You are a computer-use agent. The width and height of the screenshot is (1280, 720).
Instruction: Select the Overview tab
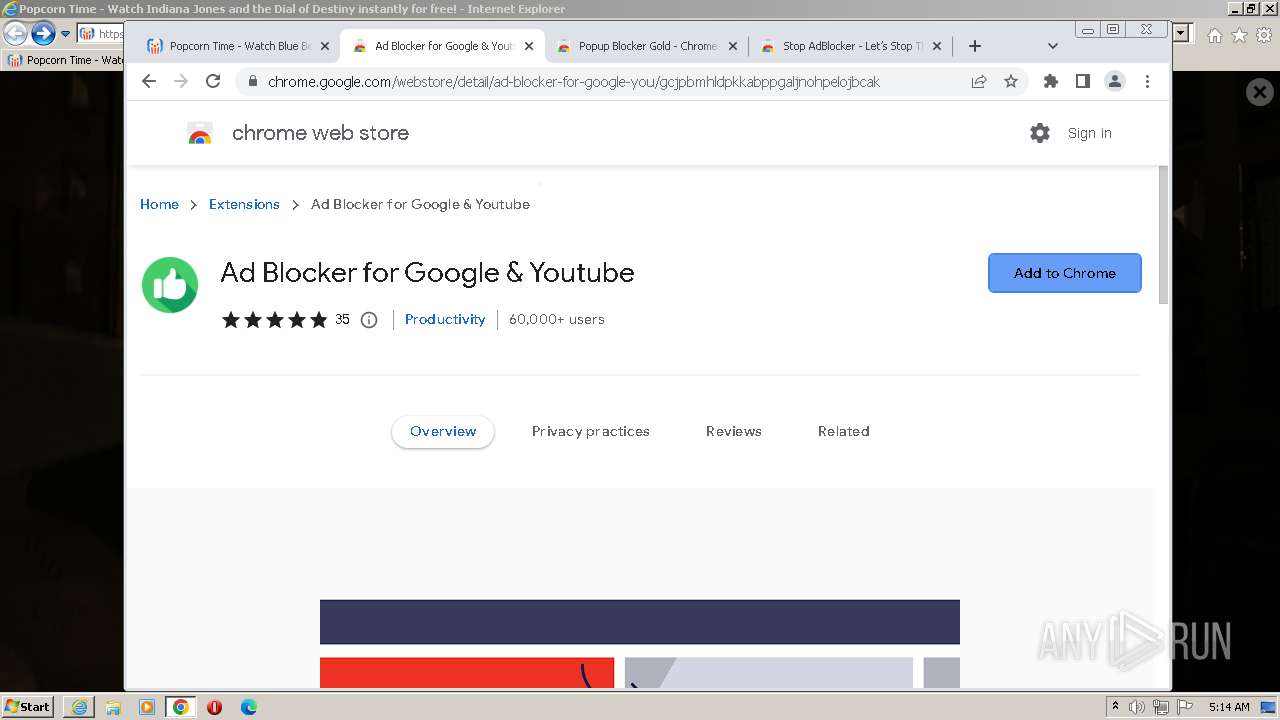pos(443,432)
